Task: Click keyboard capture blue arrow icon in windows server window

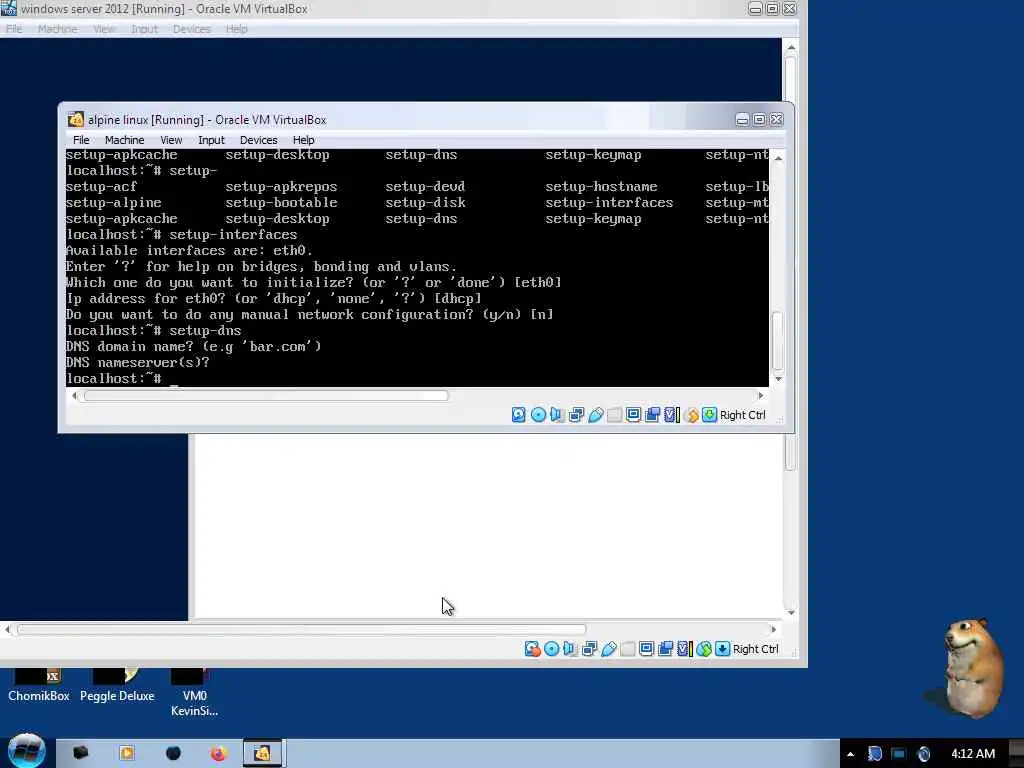Action: pos(722,648)
